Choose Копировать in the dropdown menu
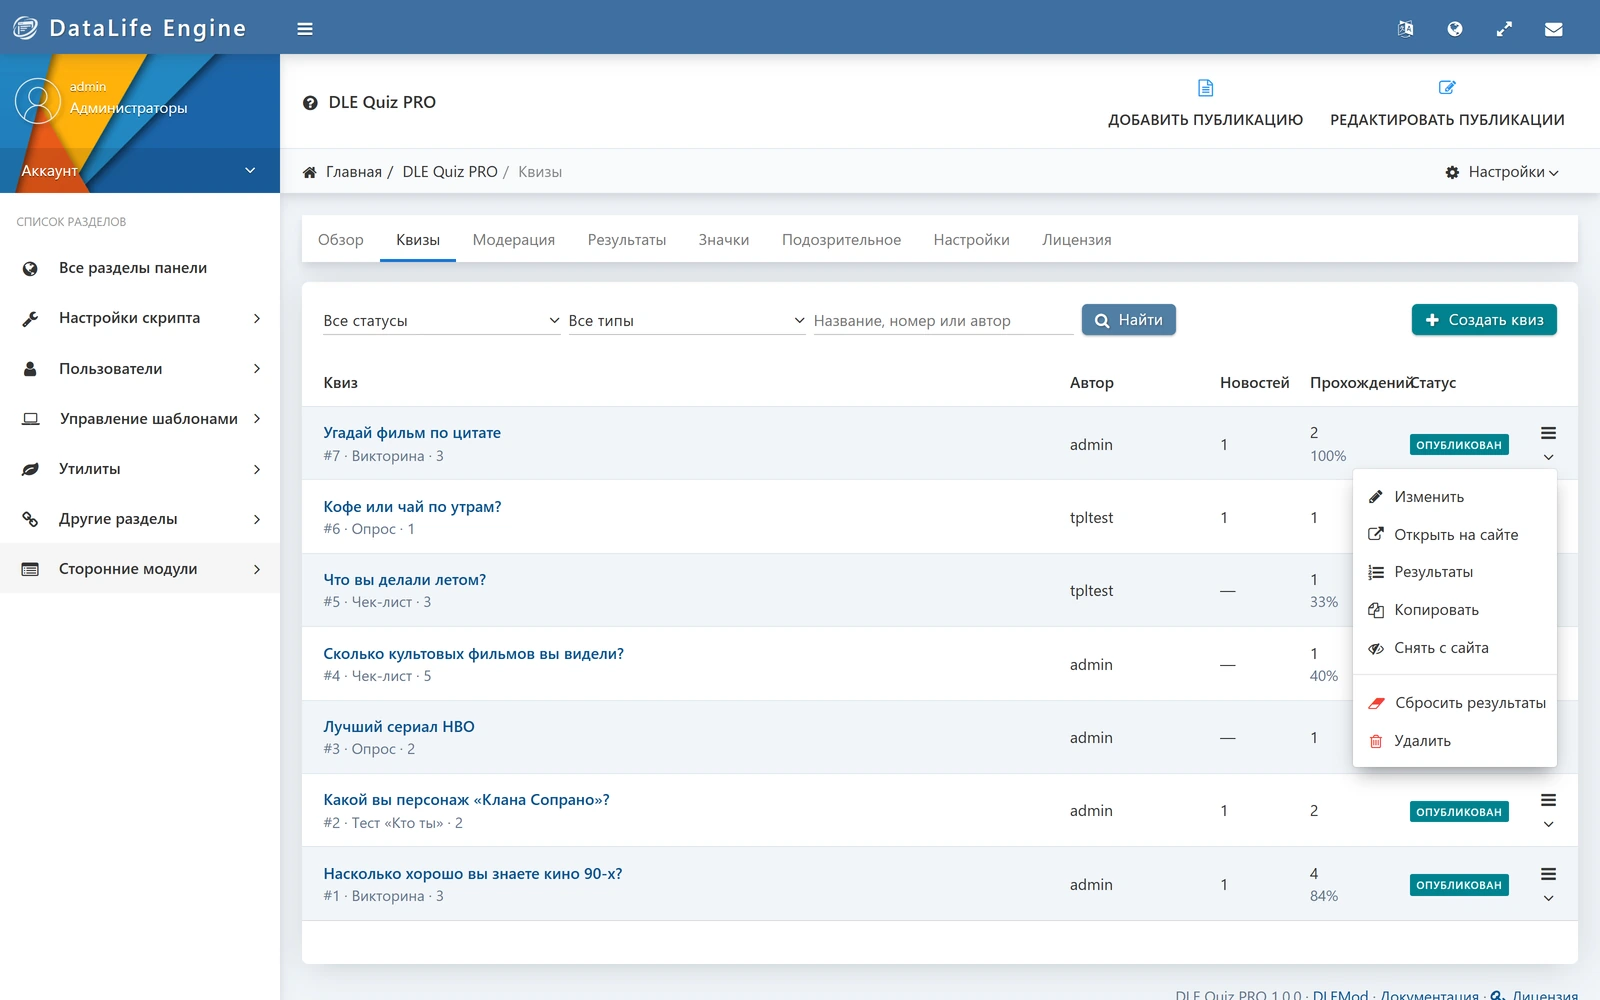Viewport: 1600px width, 1000px height. (1454, 610)
